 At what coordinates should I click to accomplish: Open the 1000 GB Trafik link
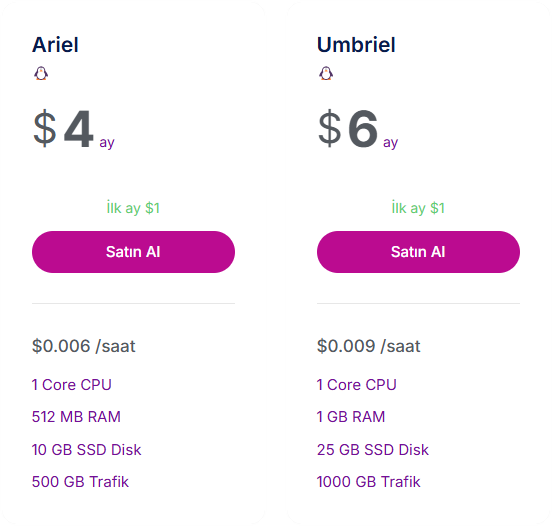(x=369, y=482)
